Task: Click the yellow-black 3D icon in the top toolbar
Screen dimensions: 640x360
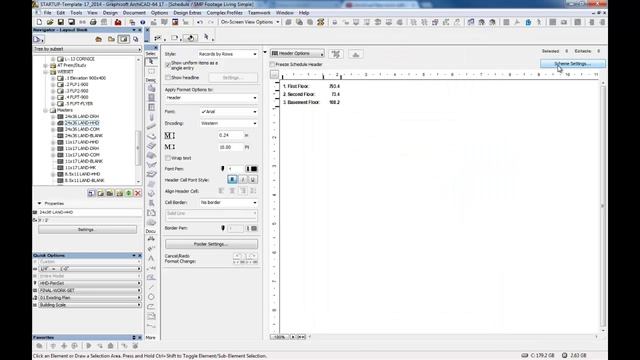Action: pyautogui.click(x=321, y=22)
